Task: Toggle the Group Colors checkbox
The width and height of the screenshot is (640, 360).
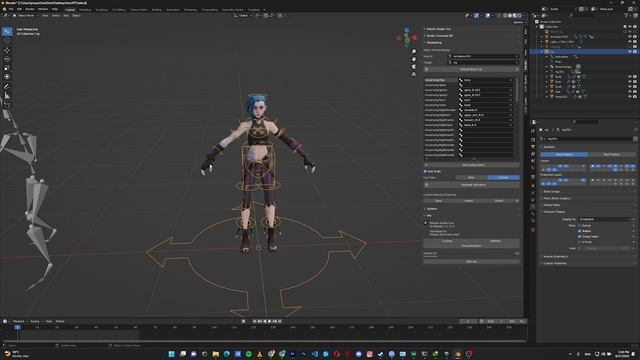Action: tap(580, 236)
